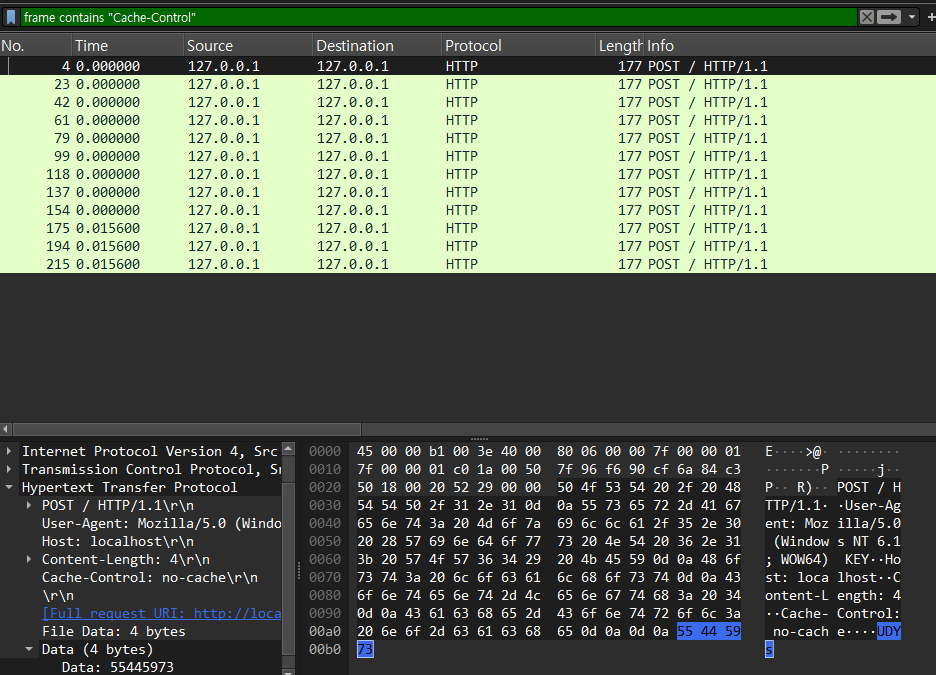936x675 pixels.
Task: Select packet number 175
Action: (x=468, y=228)
